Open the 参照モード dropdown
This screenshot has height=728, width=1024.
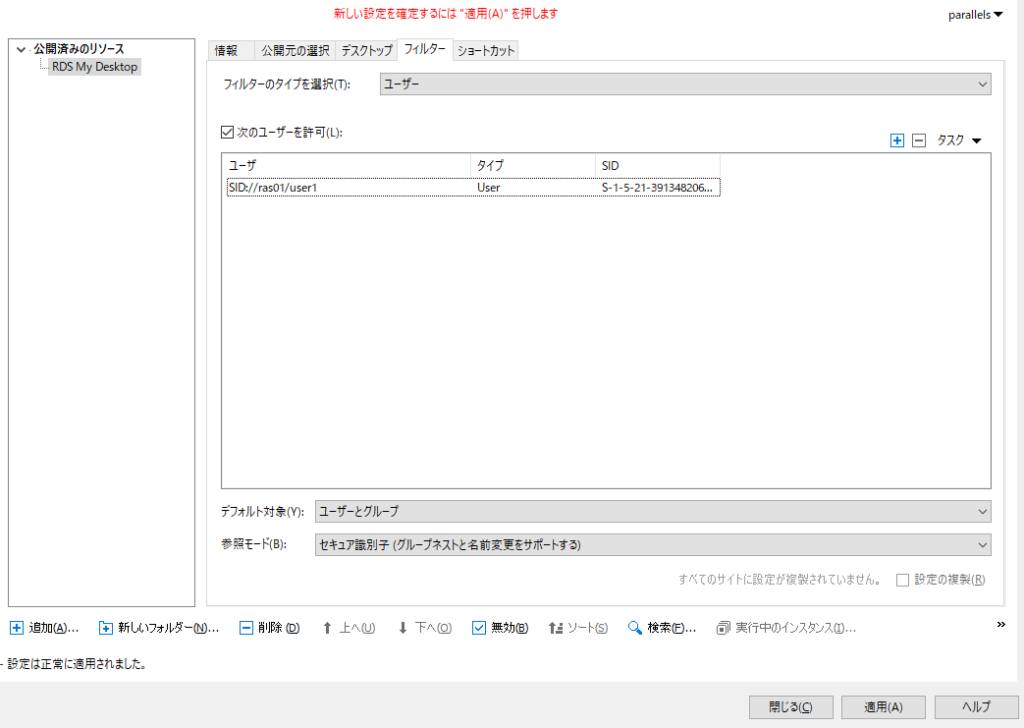click(x=653, y=545)
